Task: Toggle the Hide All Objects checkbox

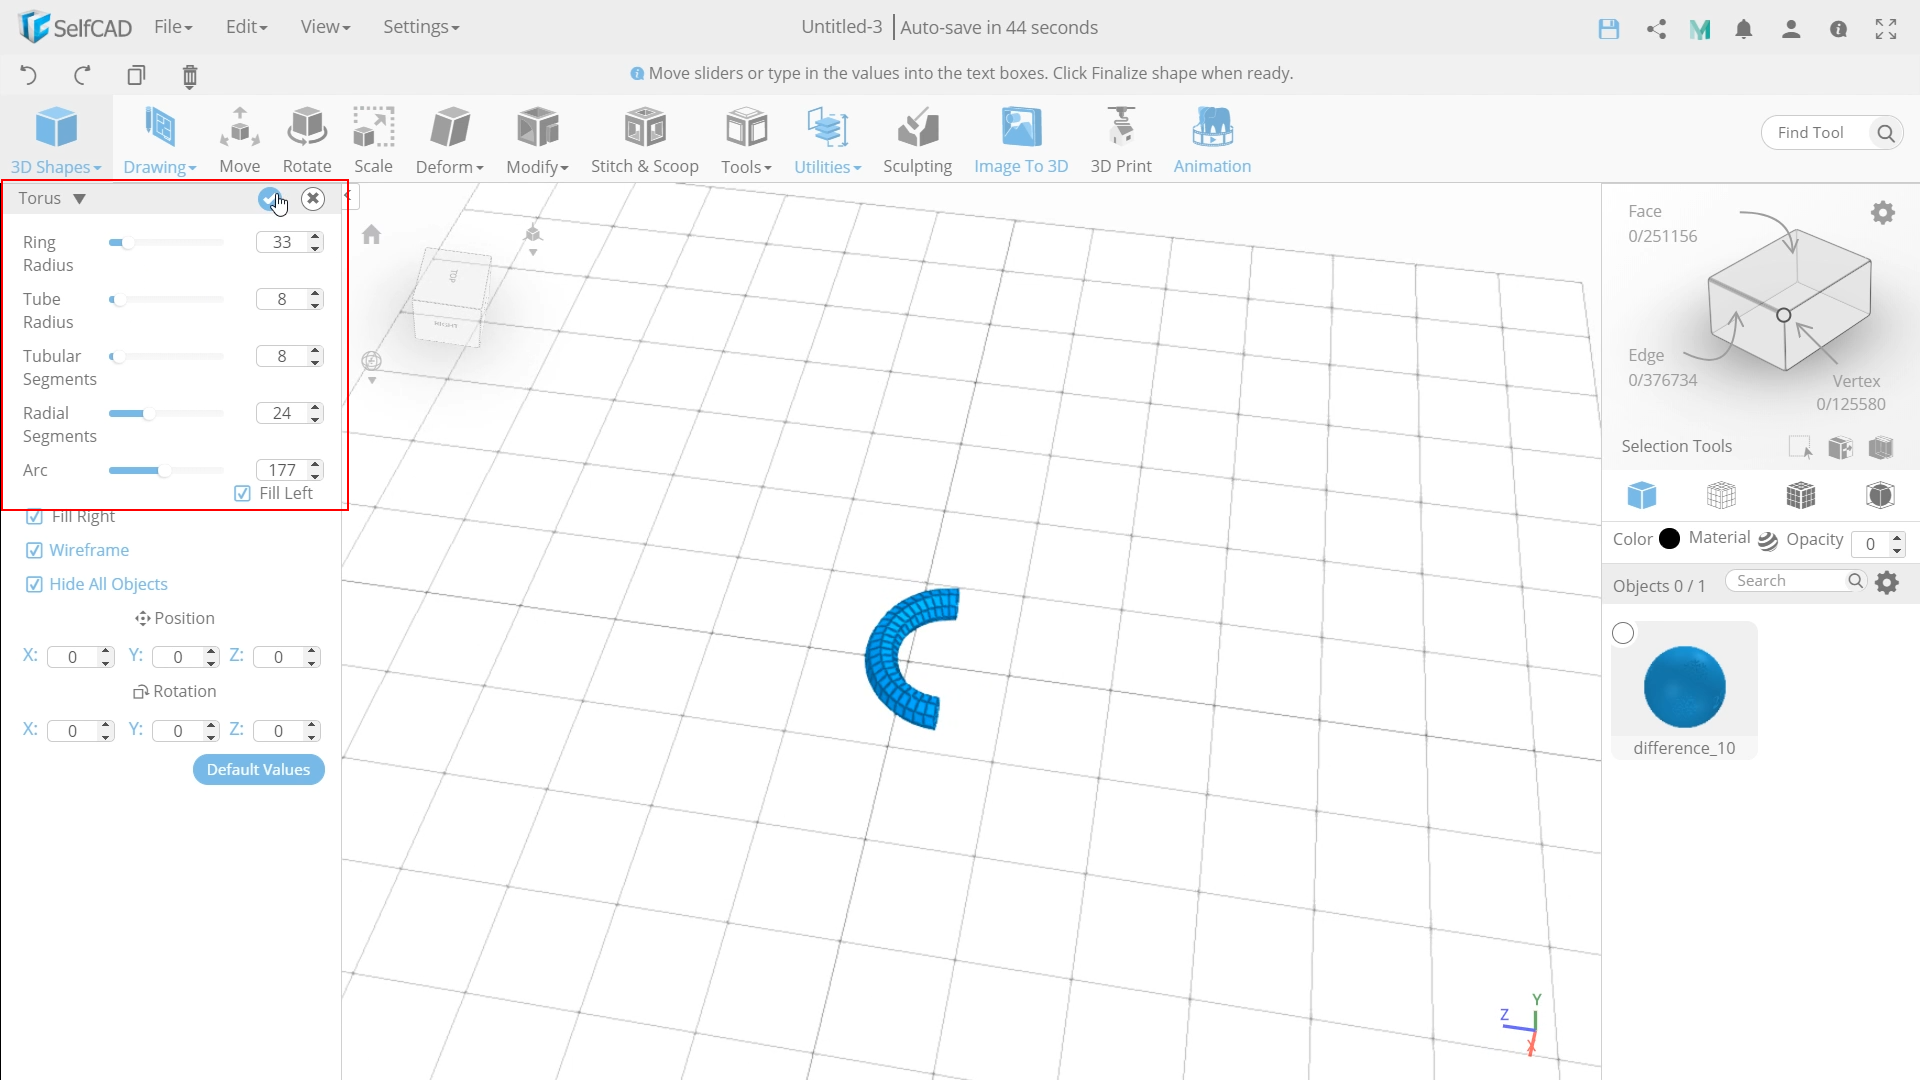Action: click(x=34, y=584)
